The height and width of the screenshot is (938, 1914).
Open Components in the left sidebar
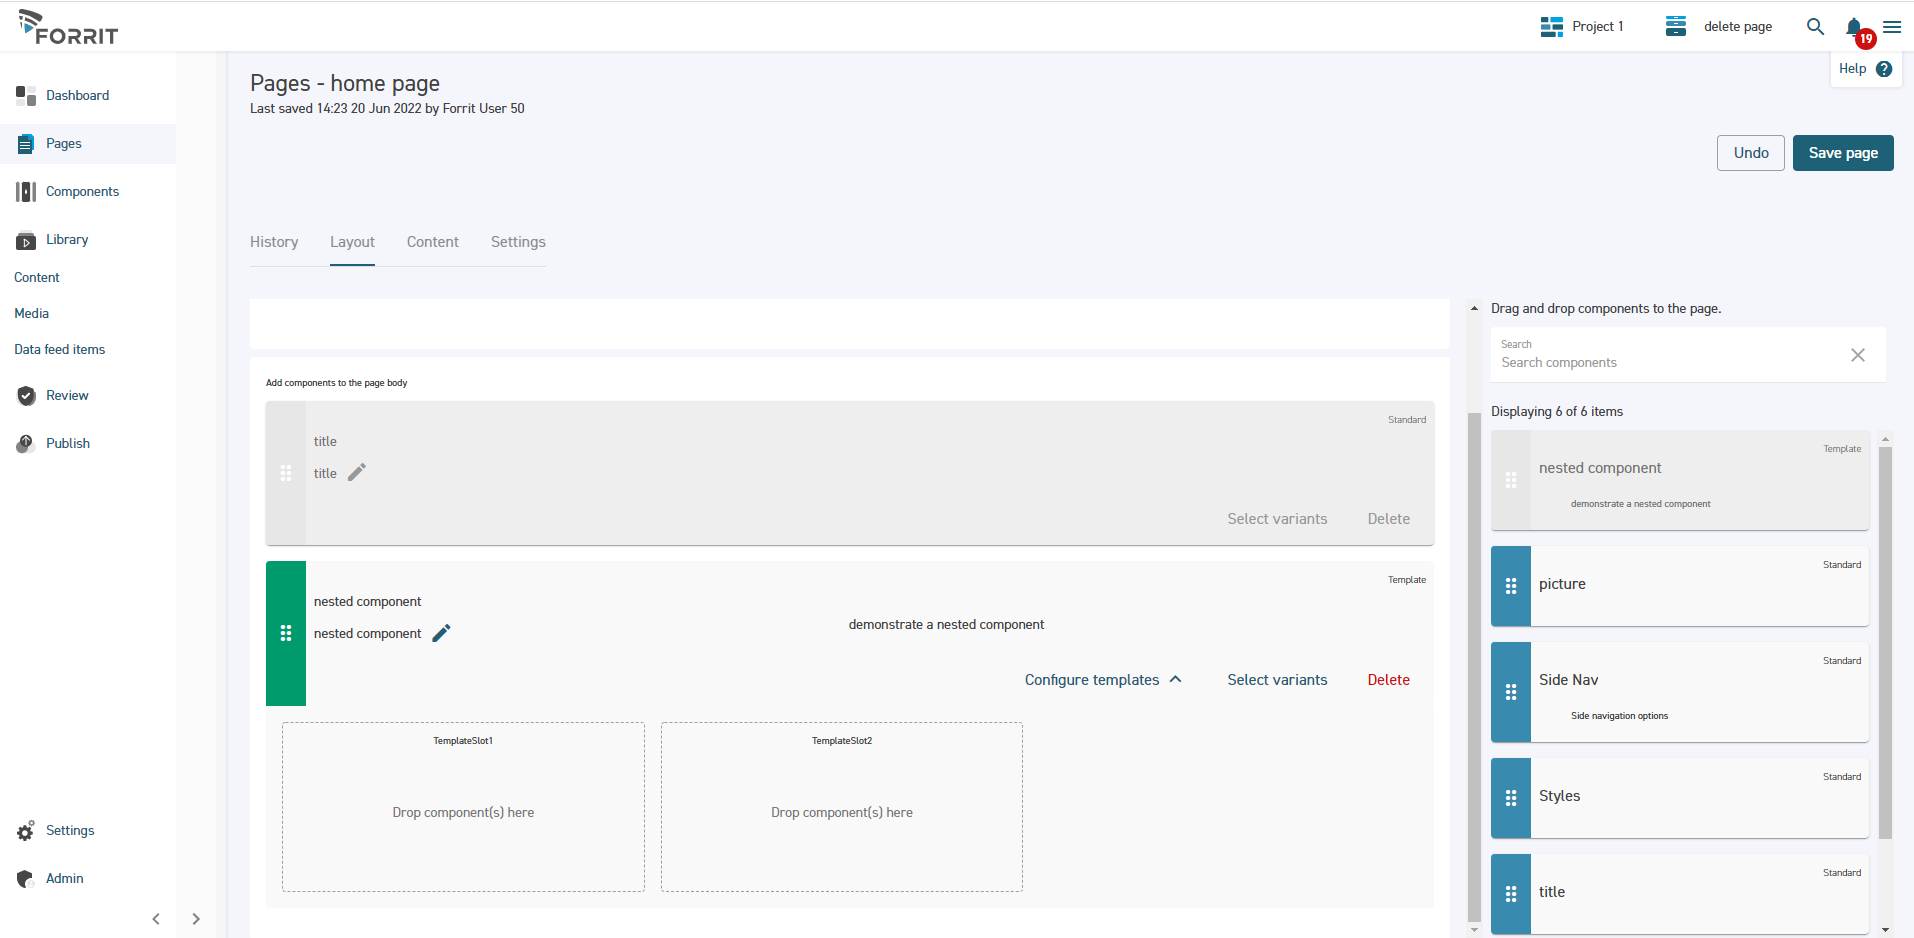(82, 192)
